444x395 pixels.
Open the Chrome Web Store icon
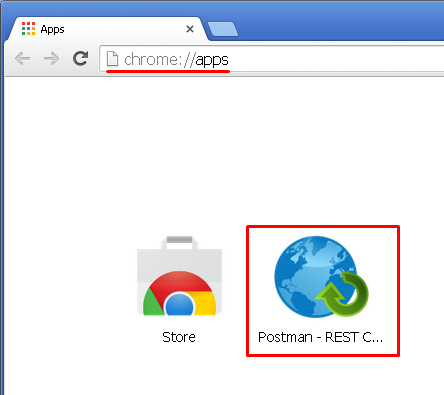[179, 276]
